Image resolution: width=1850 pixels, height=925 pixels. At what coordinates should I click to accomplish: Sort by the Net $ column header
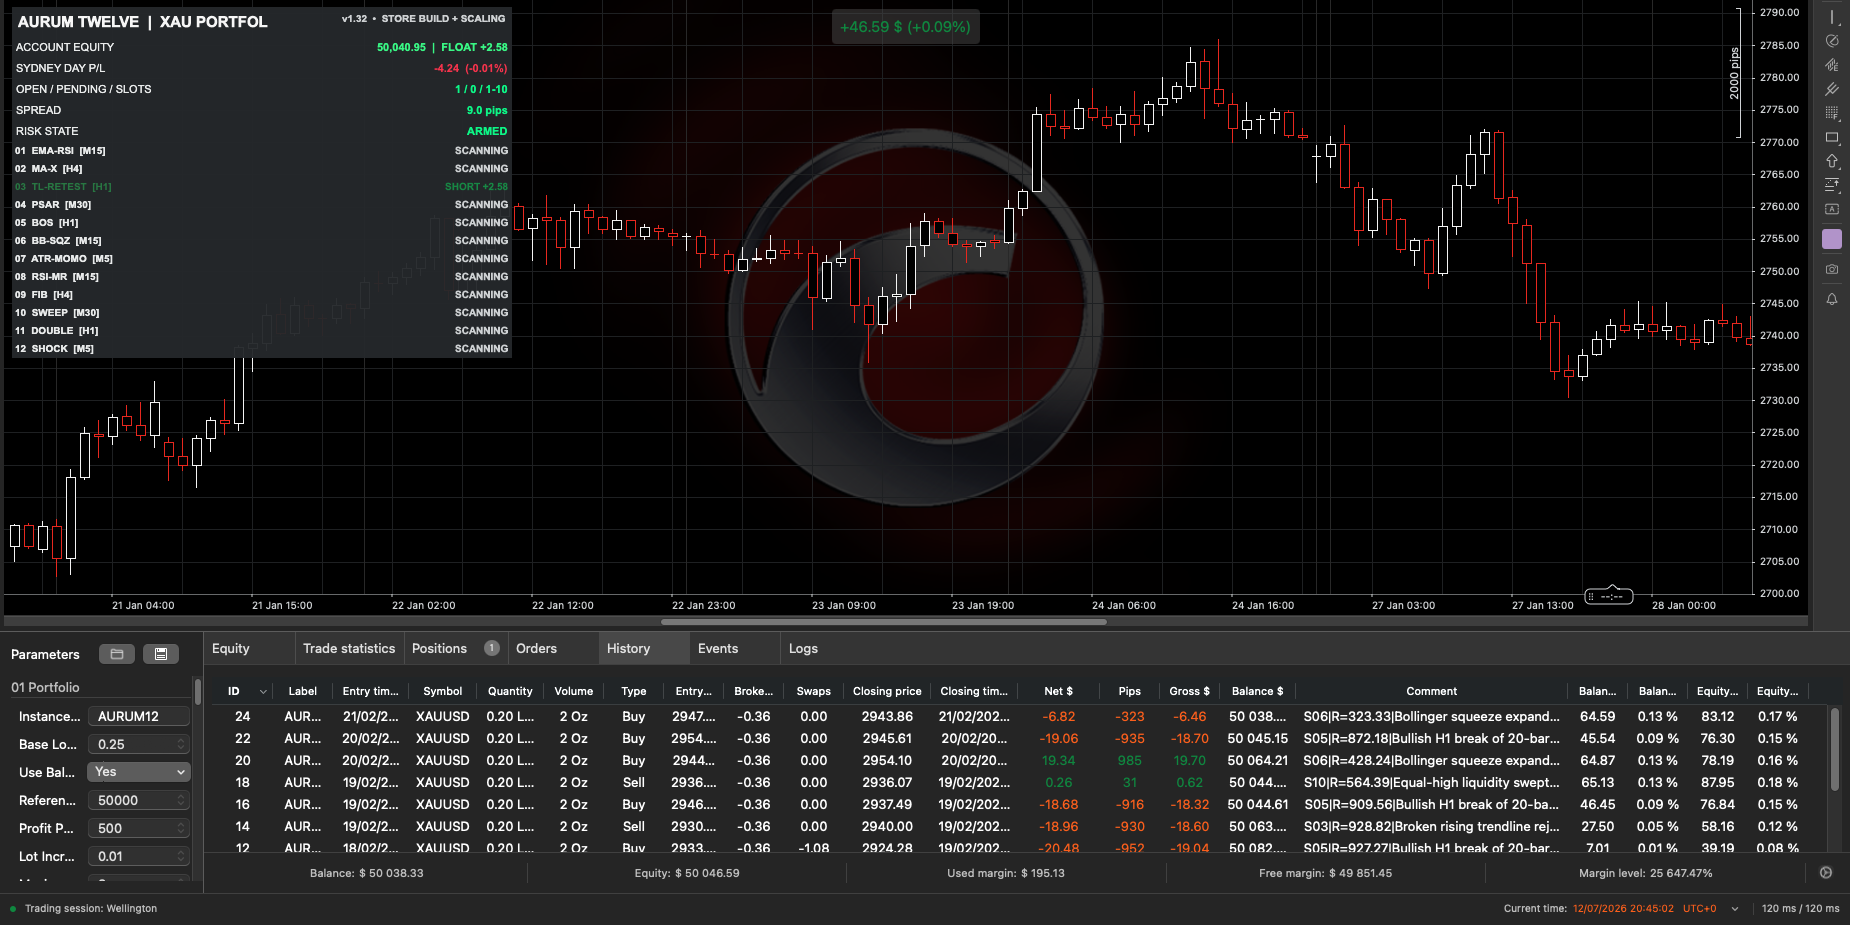click(1058, 691)
